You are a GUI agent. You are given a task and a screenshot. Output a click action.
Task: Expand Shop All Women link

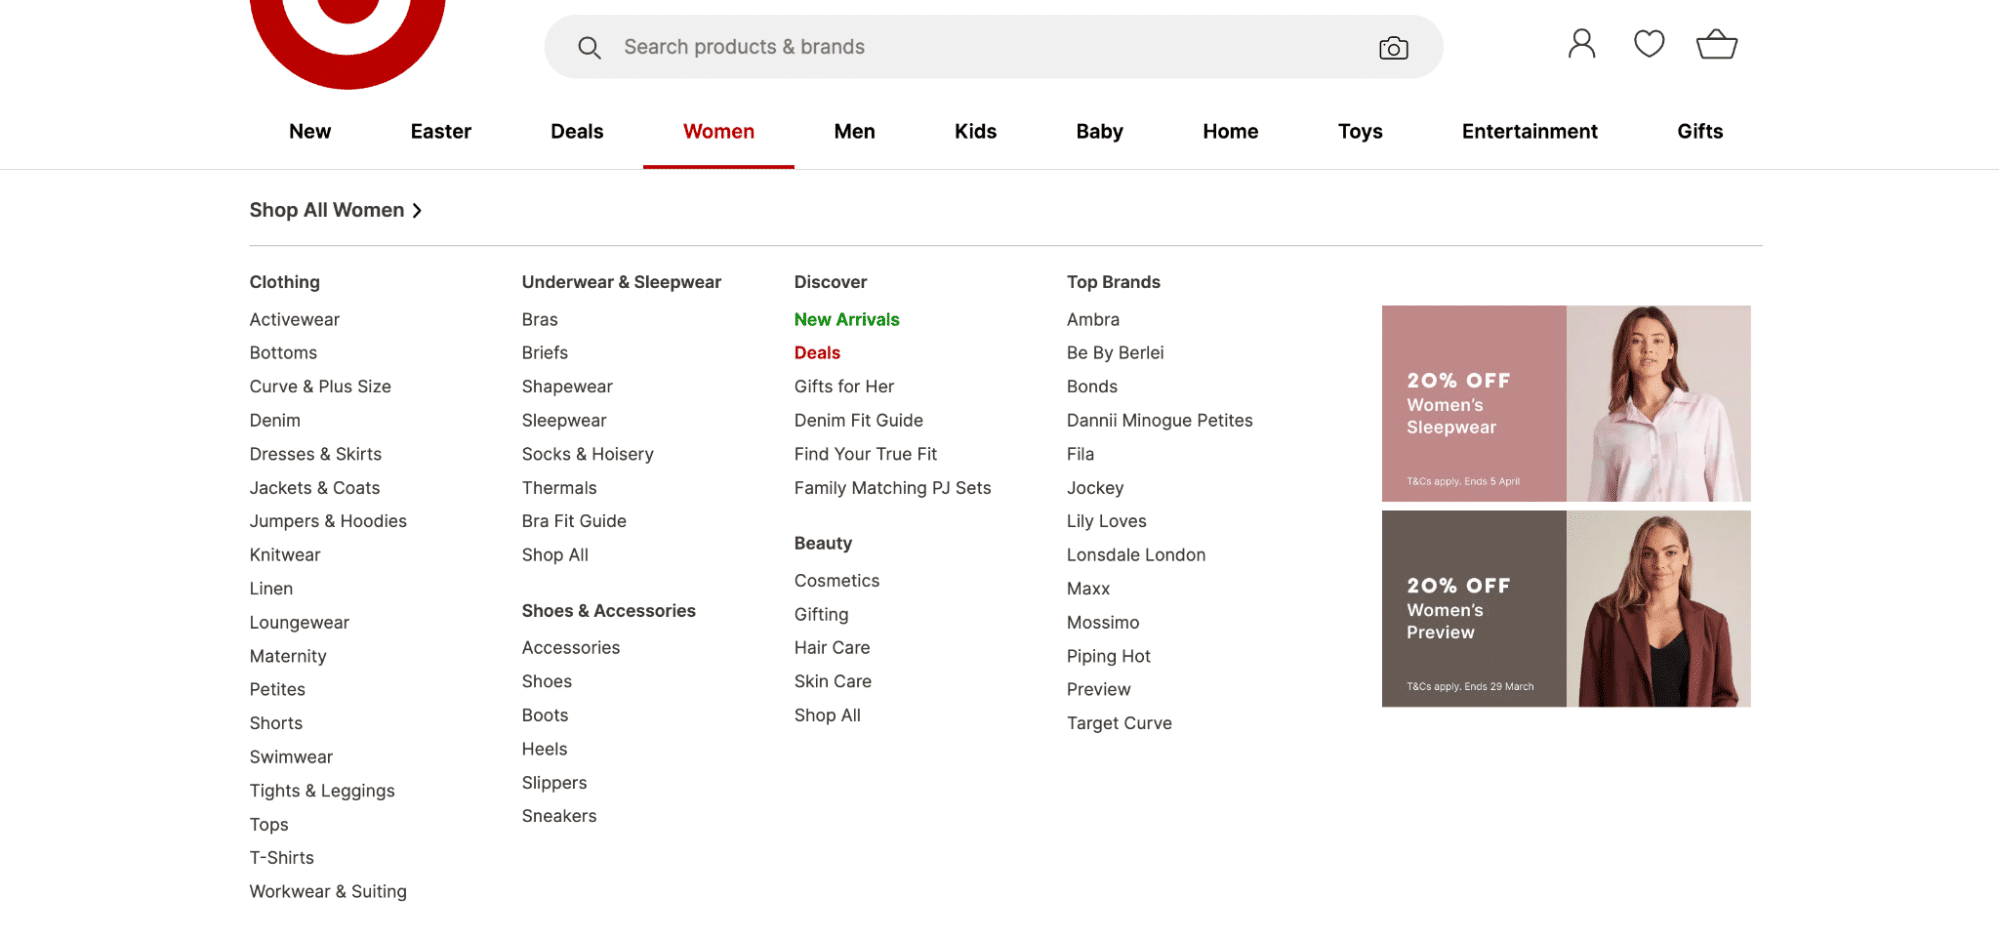[335, 210]
